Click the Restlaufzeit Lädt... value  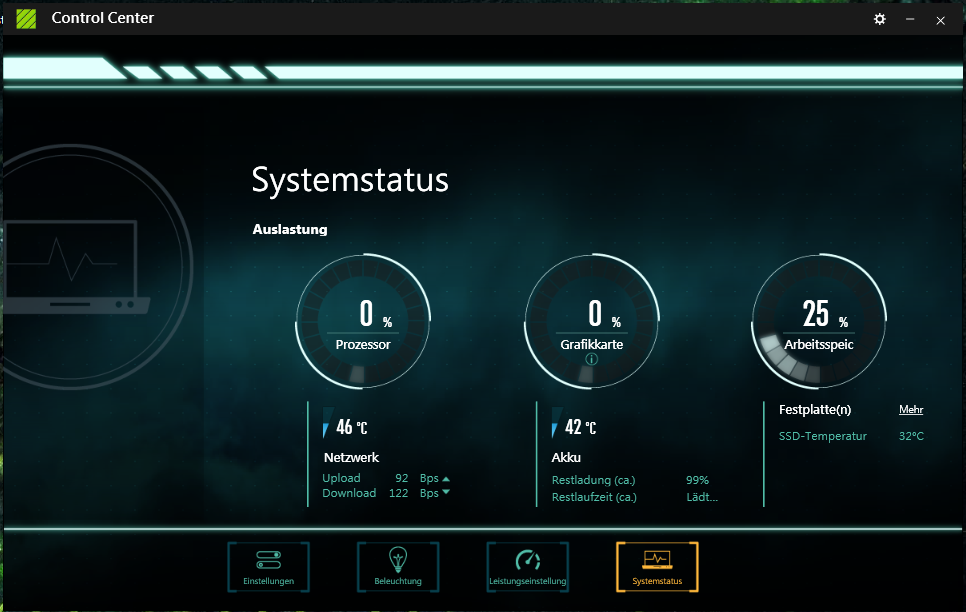702,497
